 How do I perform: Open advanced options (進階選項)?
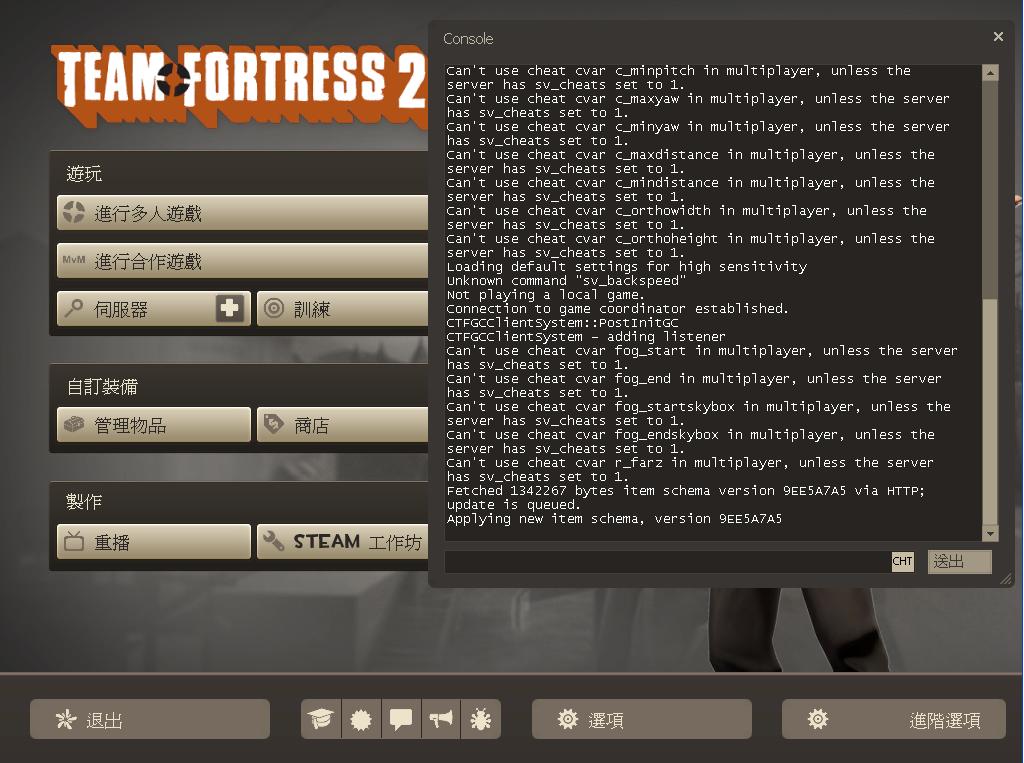(x=893, y=719)
